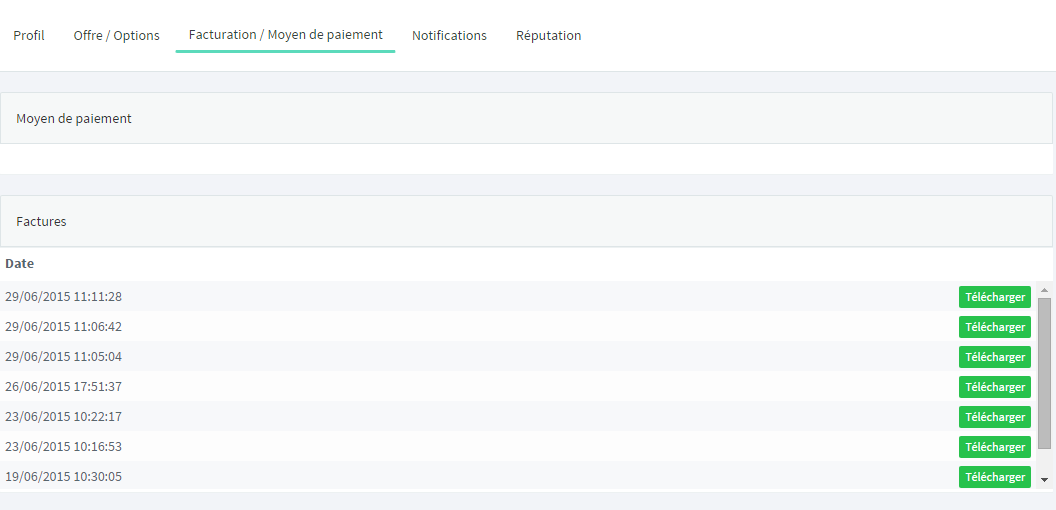Switch to Offre / Options tab
The image size is (1056, 510).
click(x=117, y=35)
